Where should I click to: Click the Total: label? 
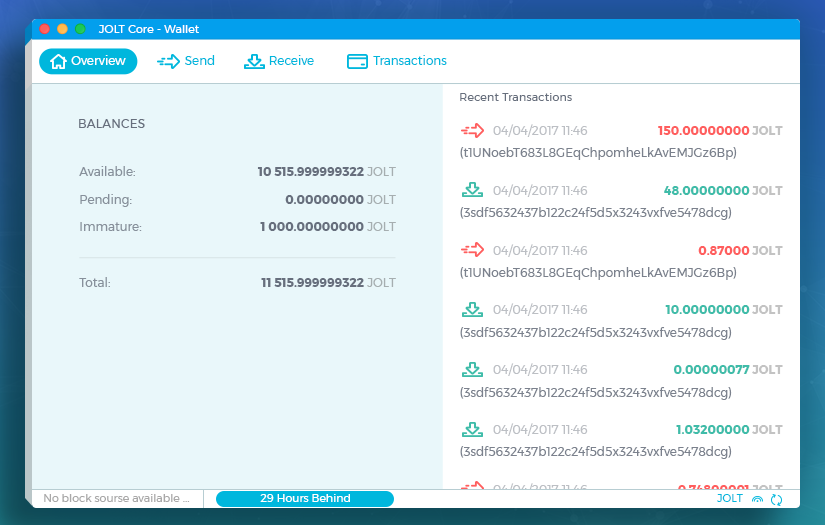point(95,282)
